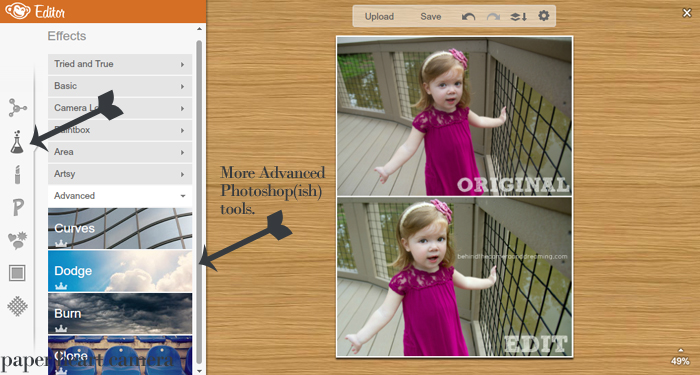Click the PicMonkey monkey logo
The width and height of the screenshot is (700, 375).
click(x=18, y=11)
